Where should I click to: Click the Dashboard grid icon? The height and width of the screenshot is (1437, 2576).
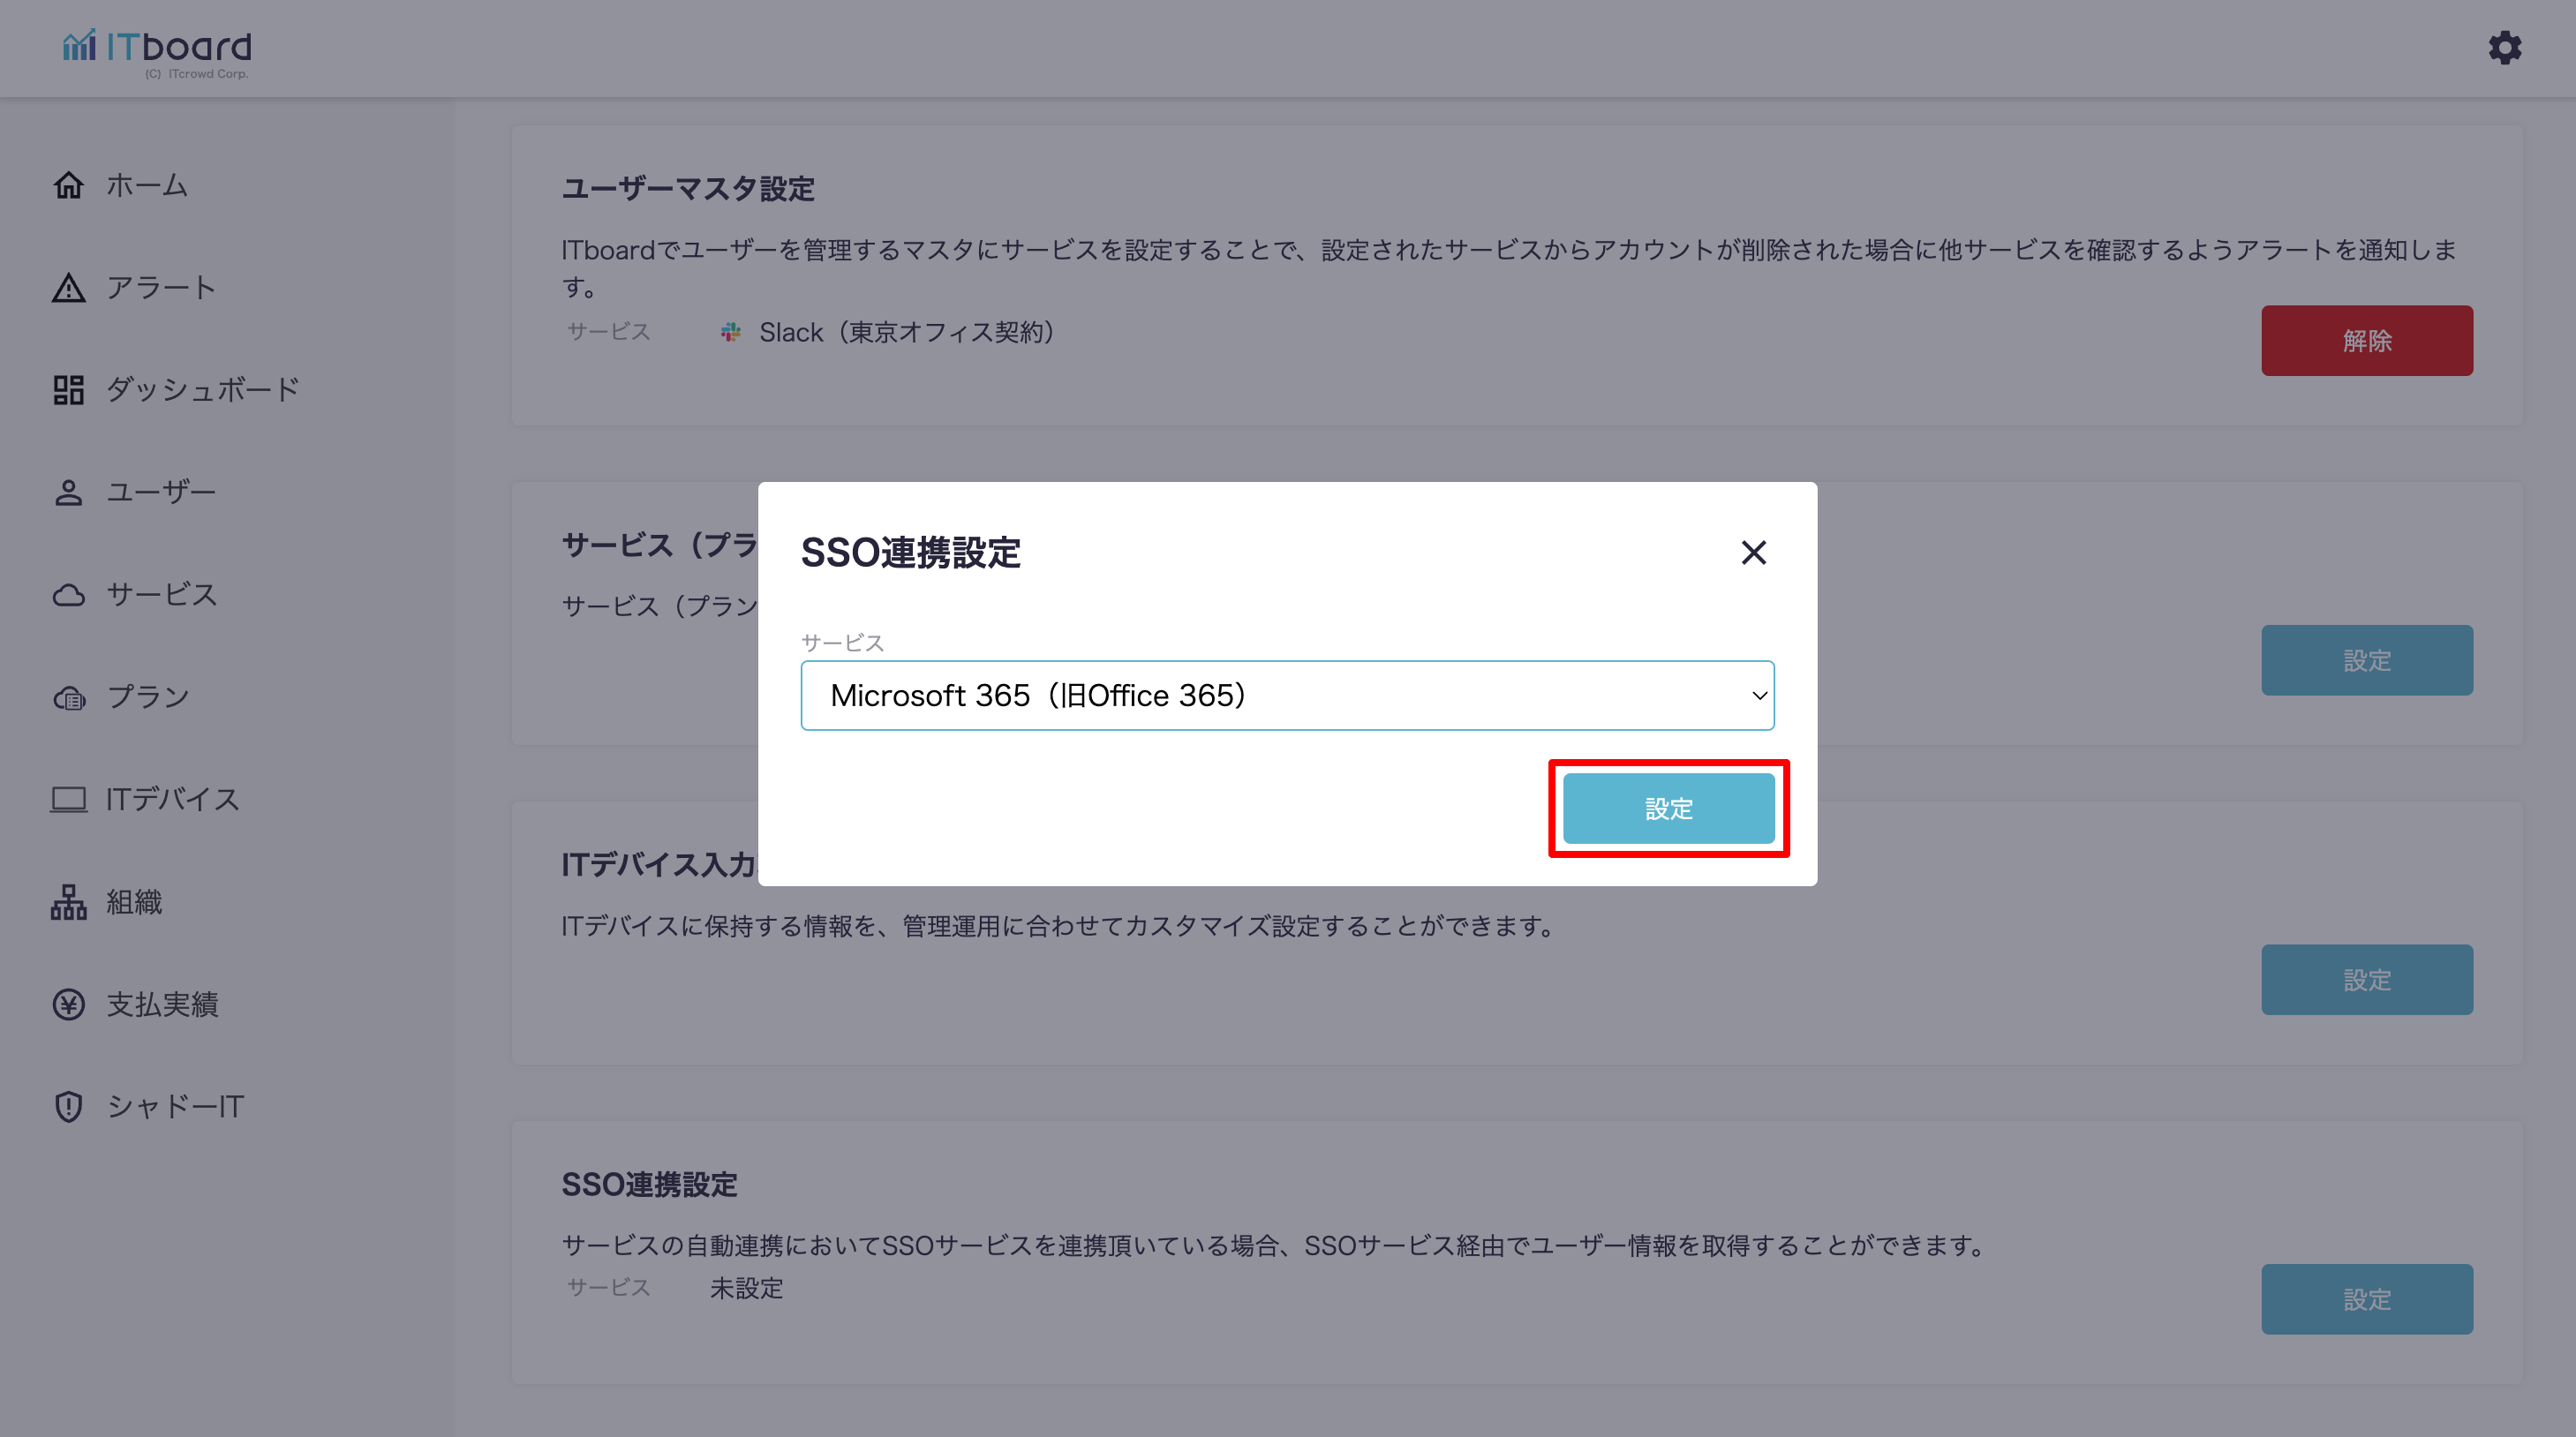(x=68, y=390)
